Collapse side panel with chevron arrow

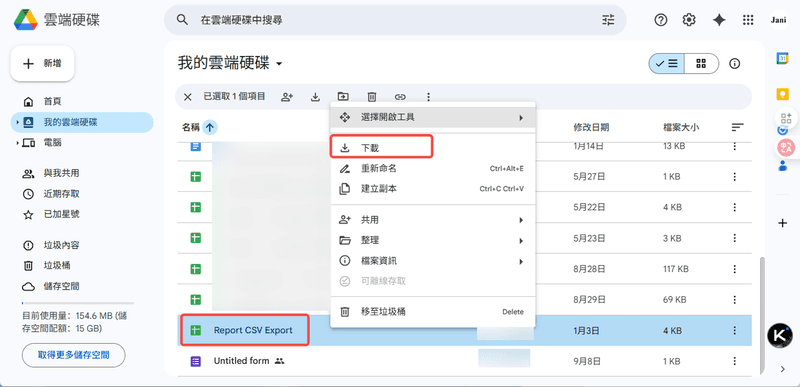coord(783,370)
